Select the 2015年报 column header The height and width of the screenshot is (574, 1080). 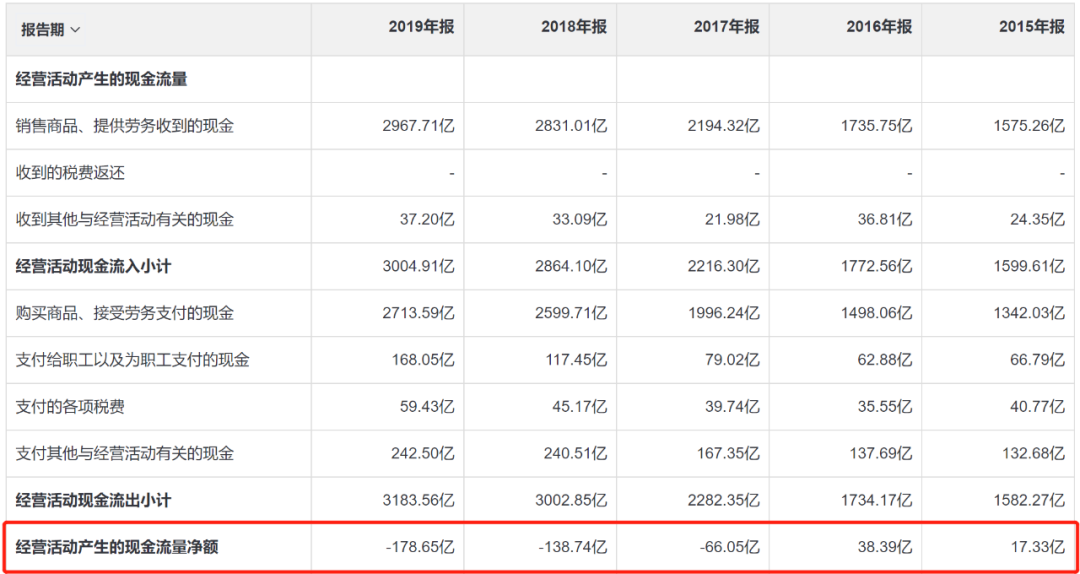pyautogui.click(x=1032, y=28)
